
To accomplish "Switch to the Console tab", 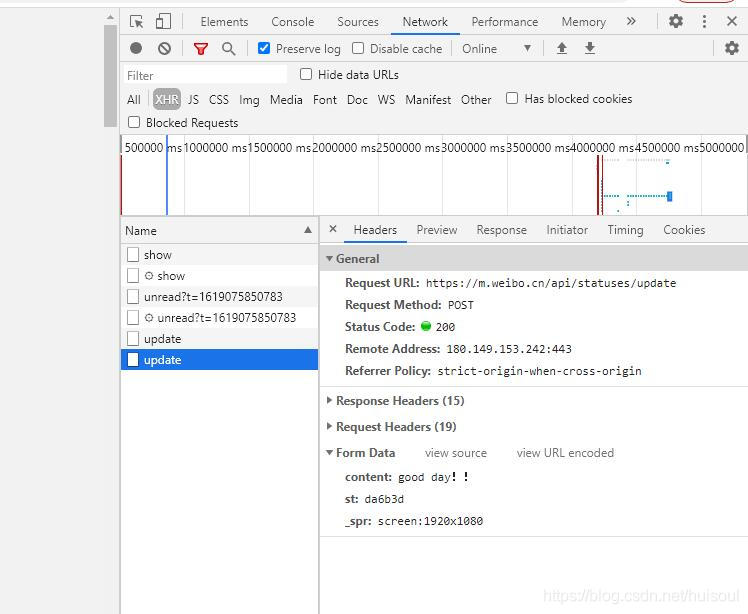I will [292, 21].
